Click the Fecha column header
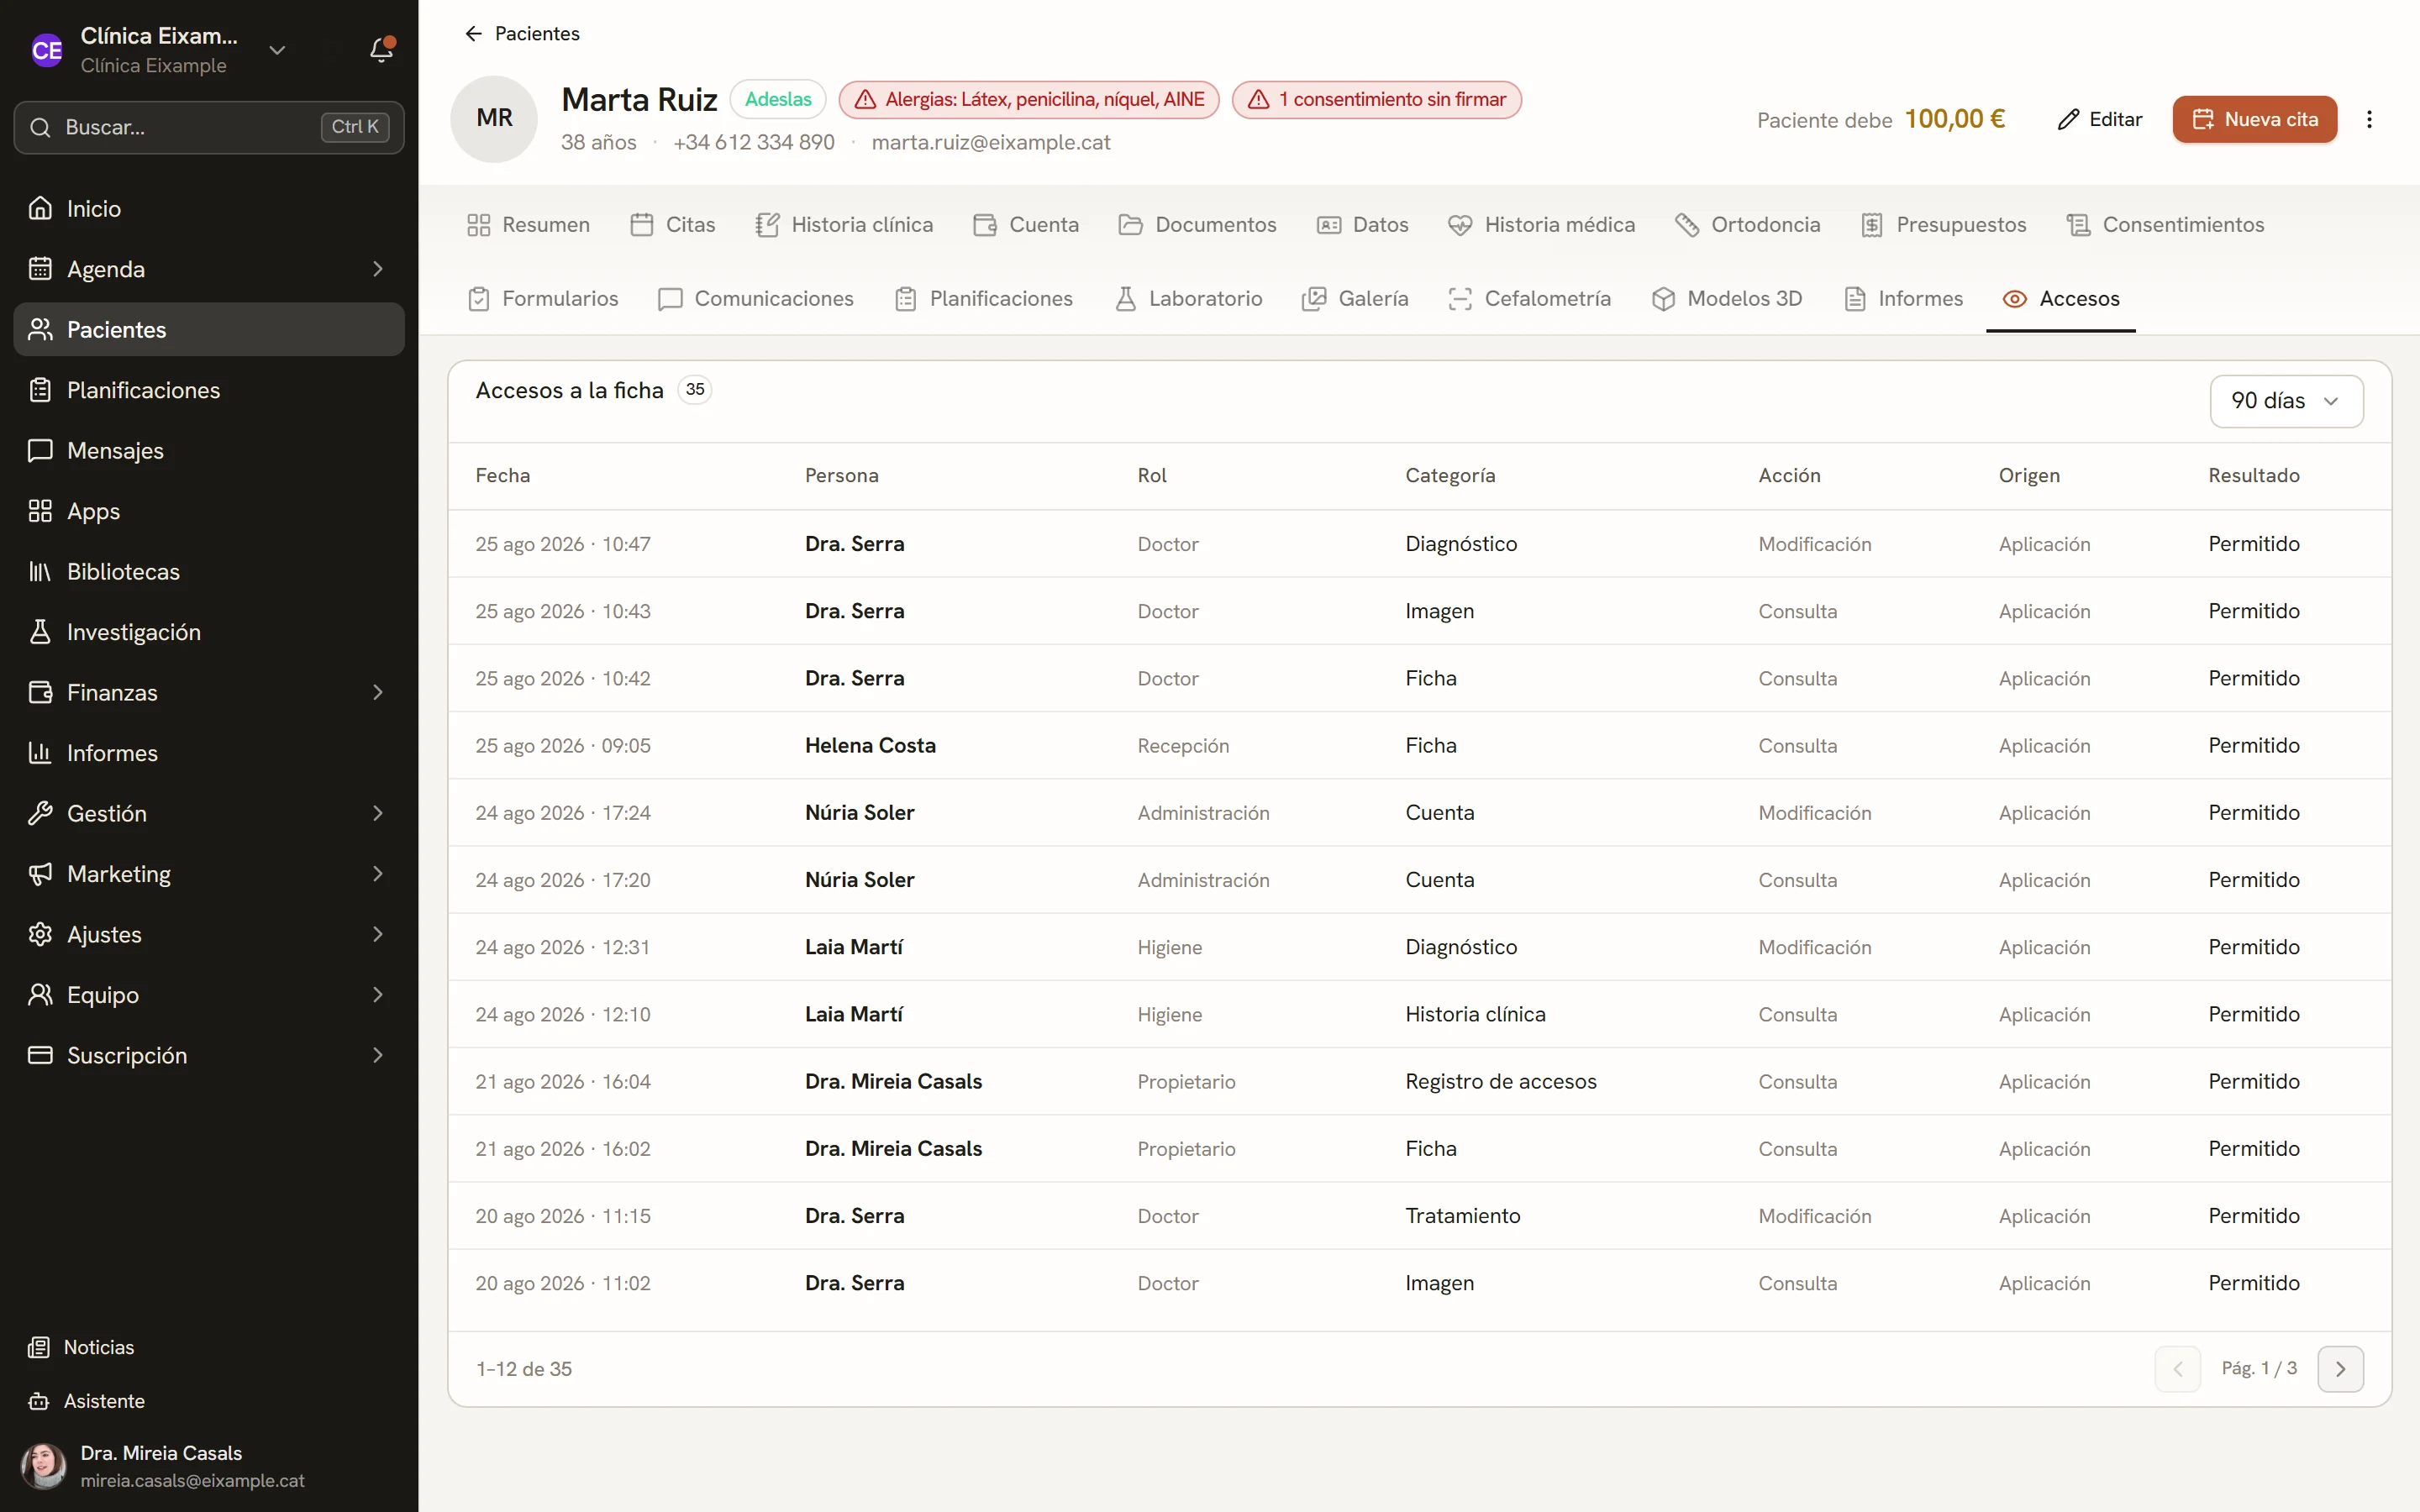 [x=503, y=475]
